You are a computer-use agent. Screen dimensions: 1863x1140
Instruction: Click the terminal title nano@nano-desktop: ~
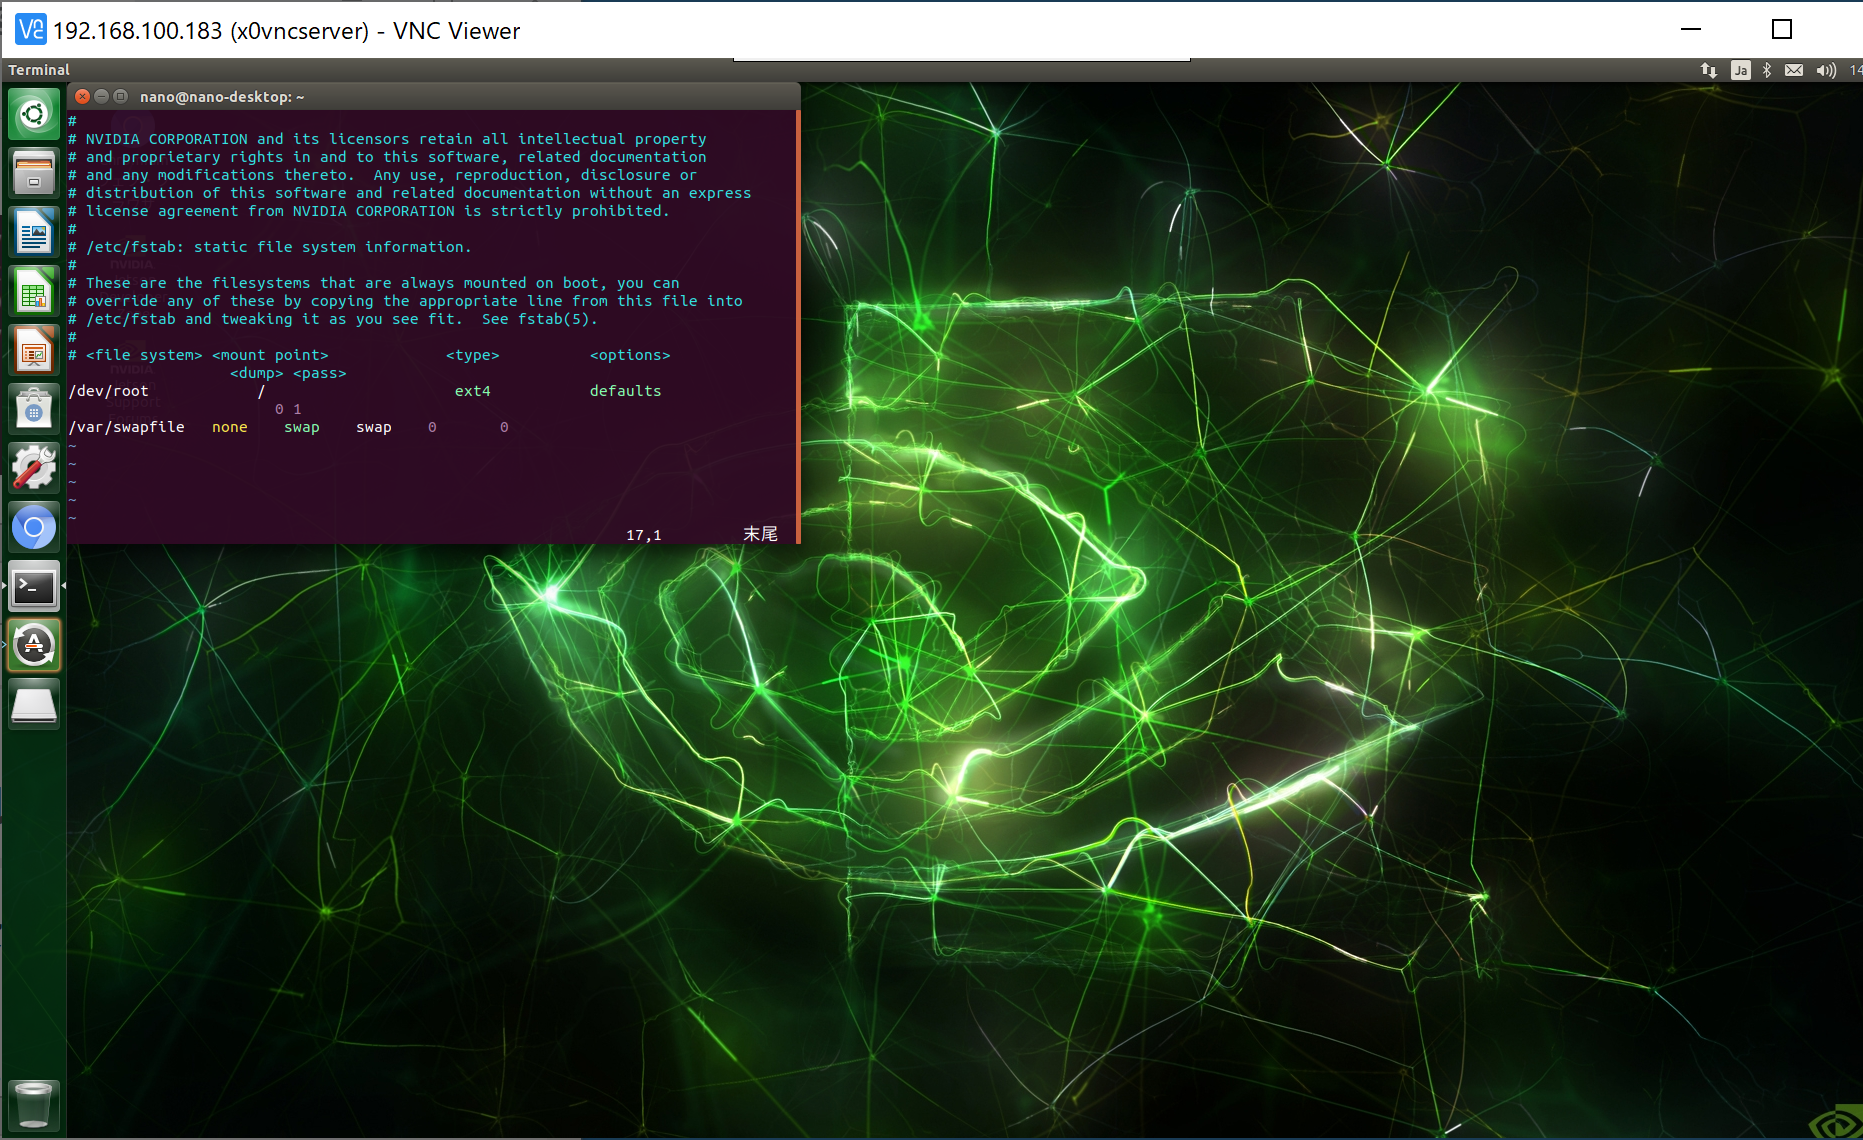click(x=222, y=97)
